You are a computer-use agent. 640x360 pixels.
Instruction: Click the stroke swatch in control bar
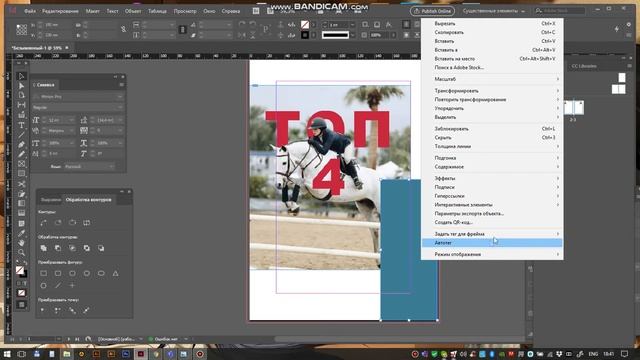point(305,36)
